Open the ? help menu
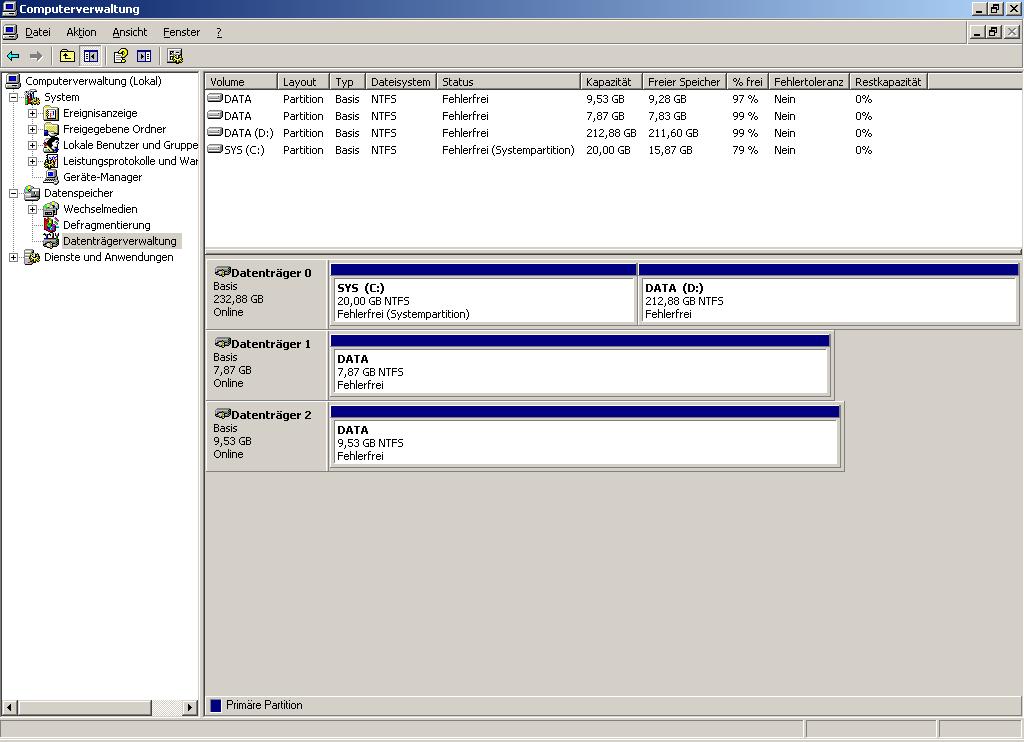Viewport: 1024px width, 742px height. coord(219,32)
